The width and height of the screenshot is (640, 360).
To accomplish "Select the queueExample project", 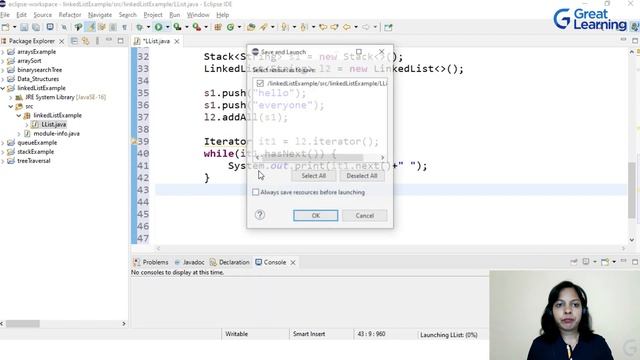I will [37, 143].
